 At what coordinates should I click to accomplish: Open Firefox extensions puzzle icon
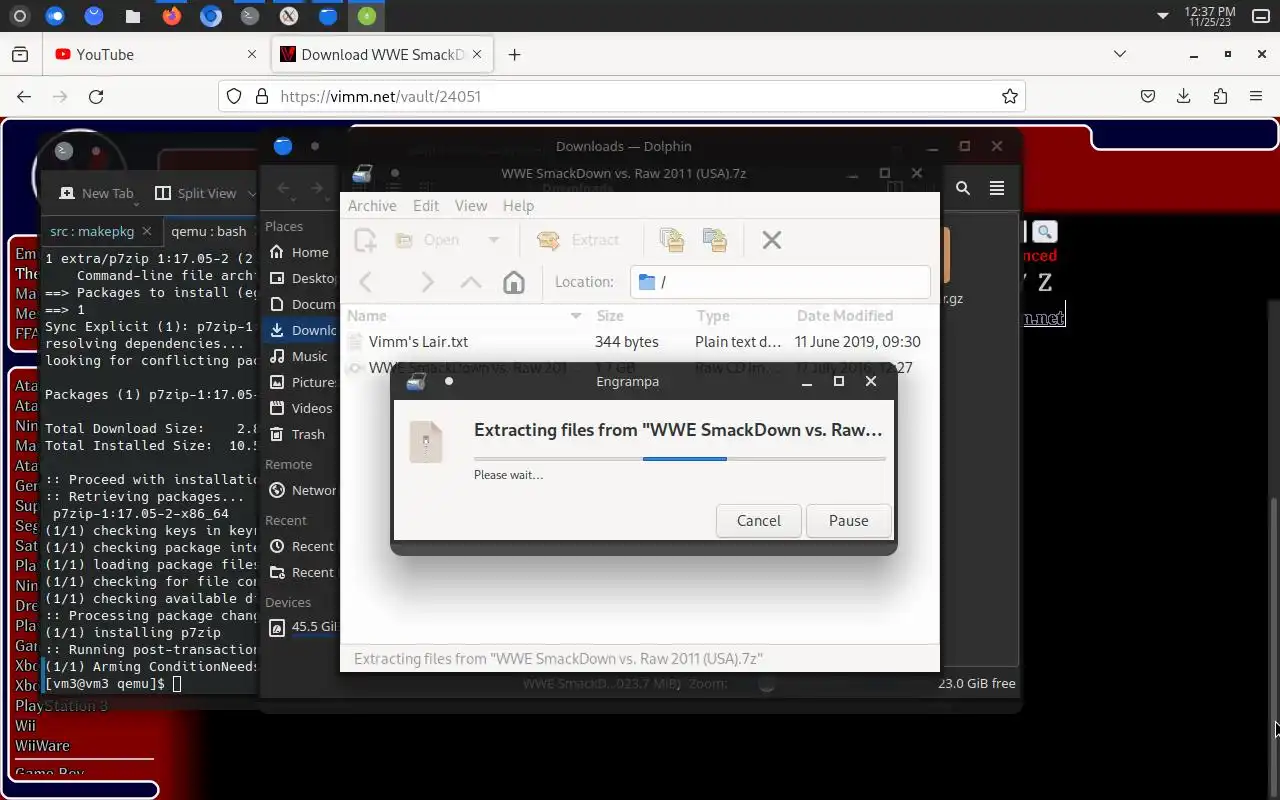click(x=1220, y=96)
